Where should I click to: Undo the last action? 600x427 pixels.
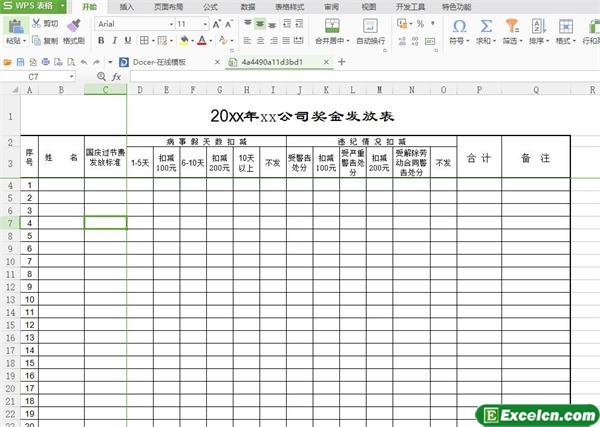[x=84, y=62]
